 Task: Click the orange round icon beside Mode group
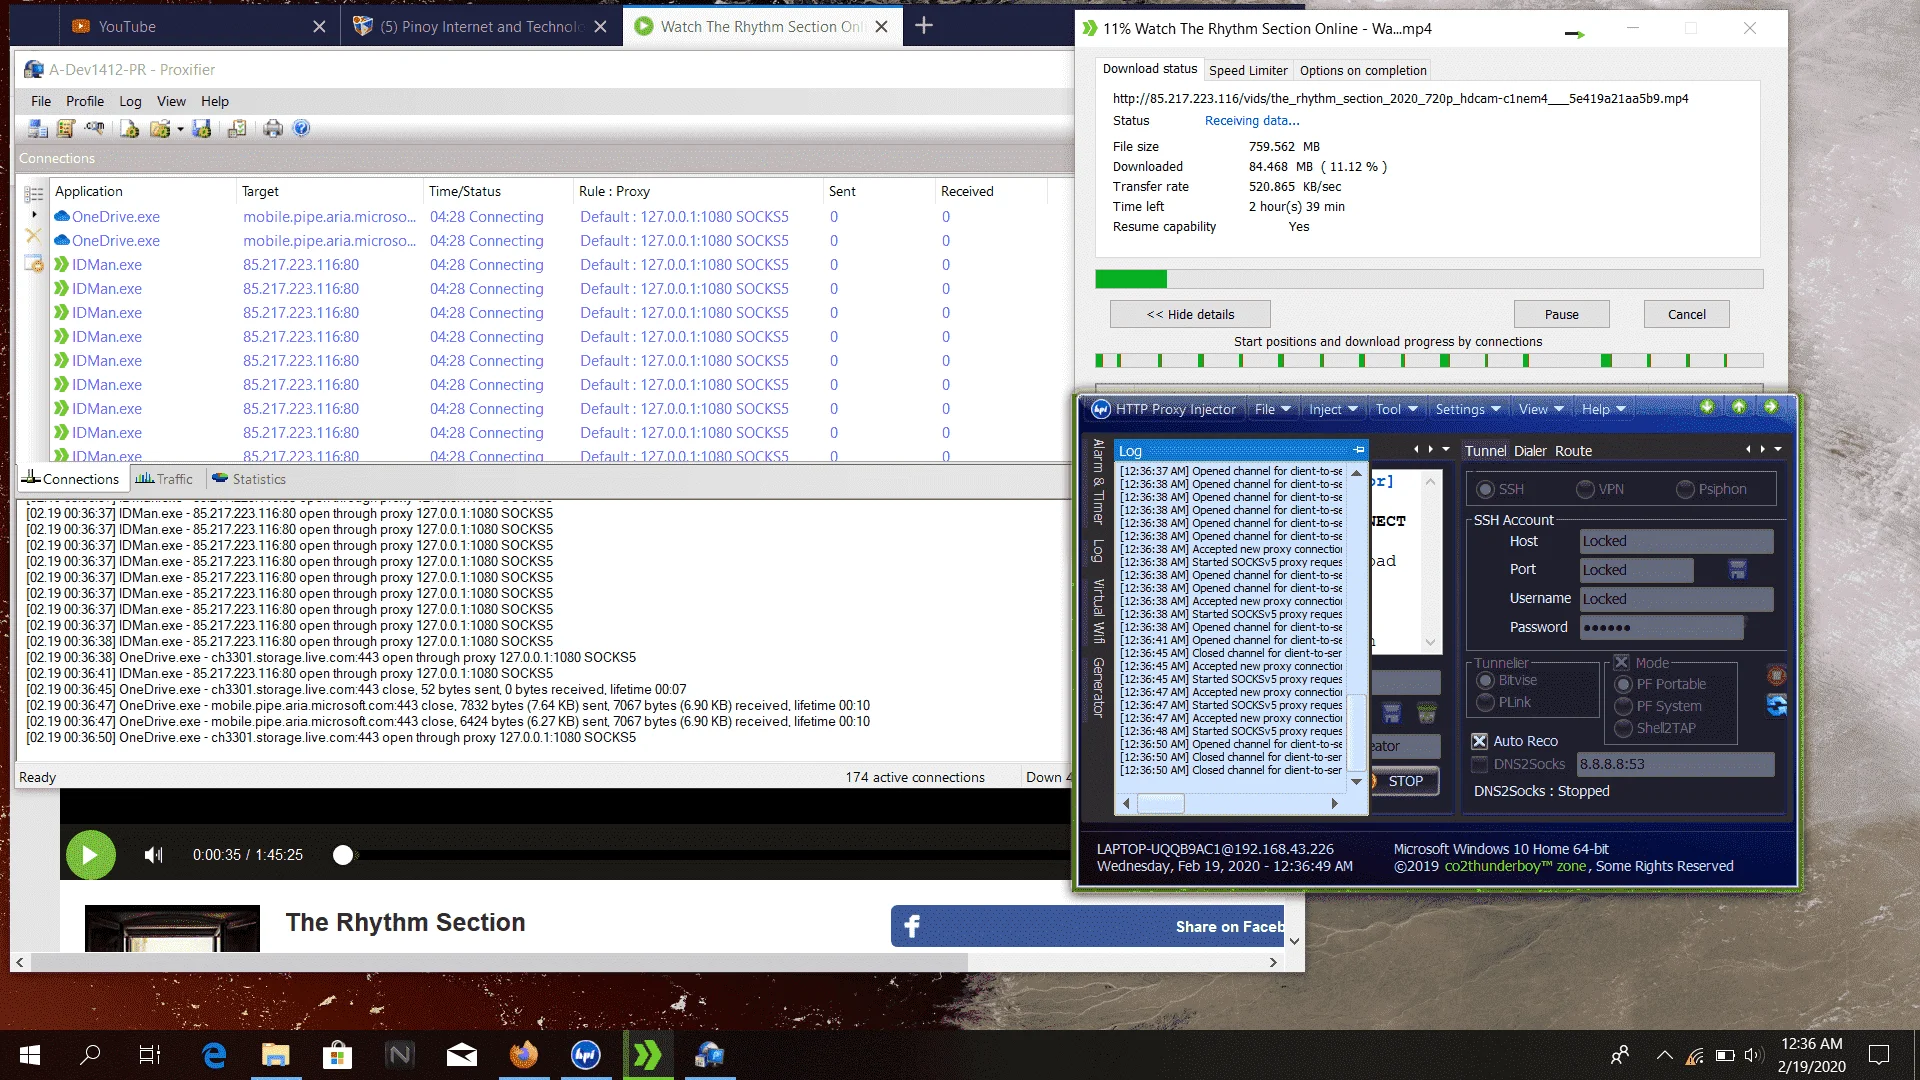tap(1777, 675)
